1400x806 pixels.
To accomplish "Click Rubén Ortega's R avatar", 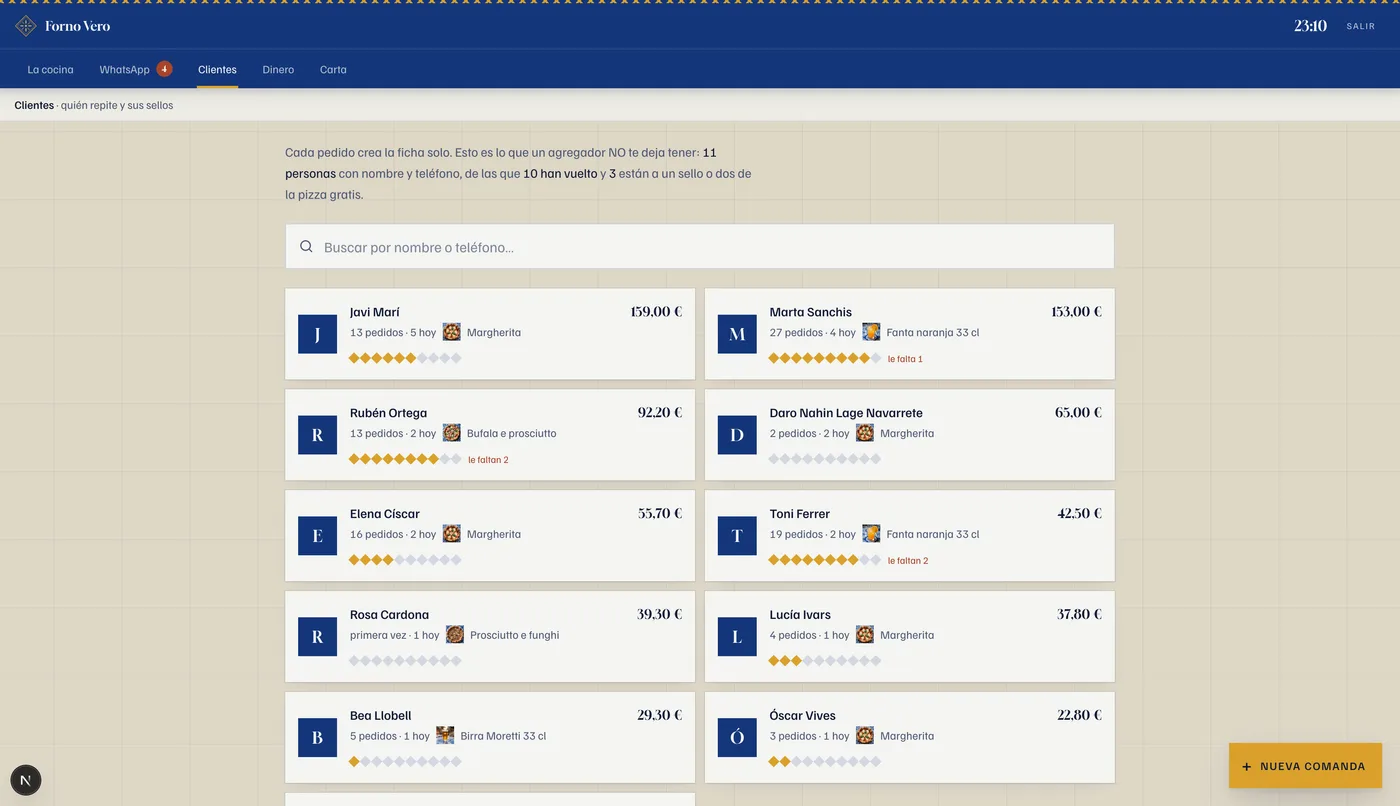I will [x=317, y=435].
